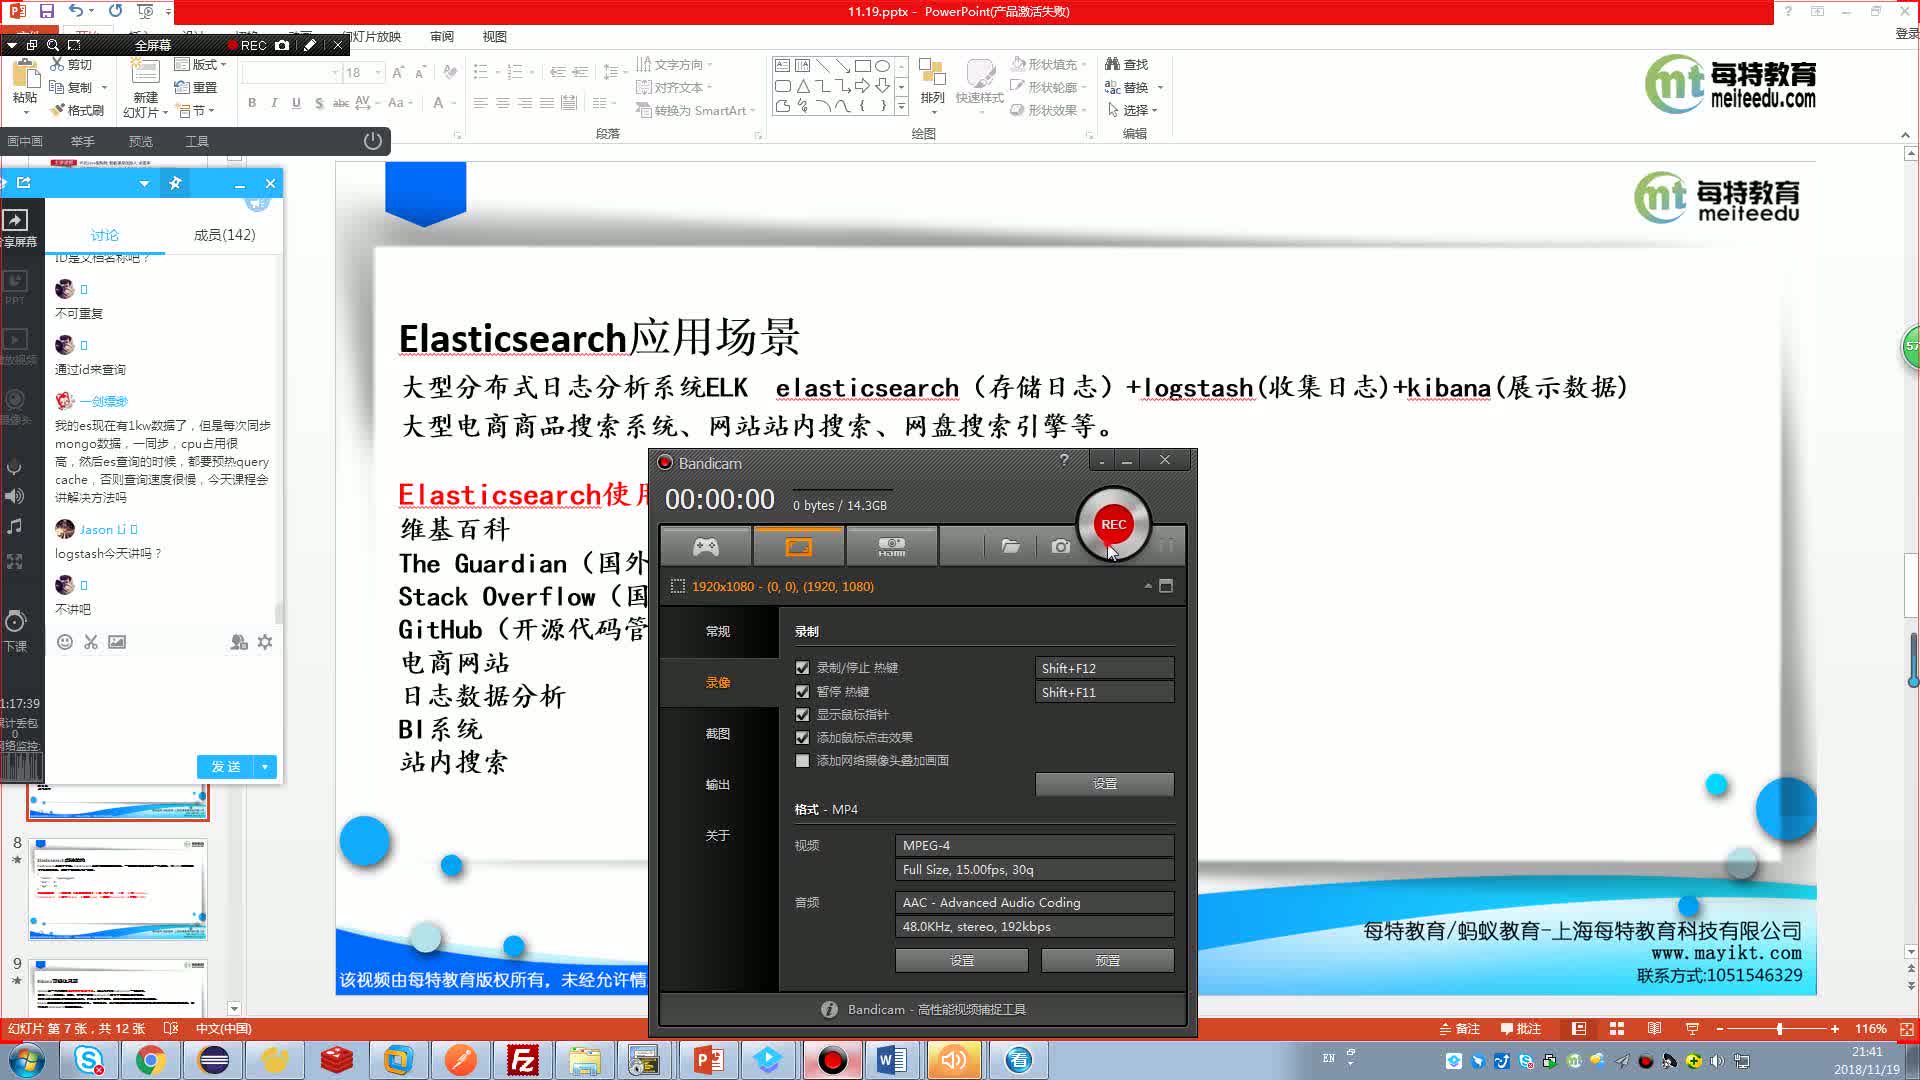Viewport: 1920px width, 1080px height.
Task: Select the screenshot capture icon
Action: (x=1060, y=545)
